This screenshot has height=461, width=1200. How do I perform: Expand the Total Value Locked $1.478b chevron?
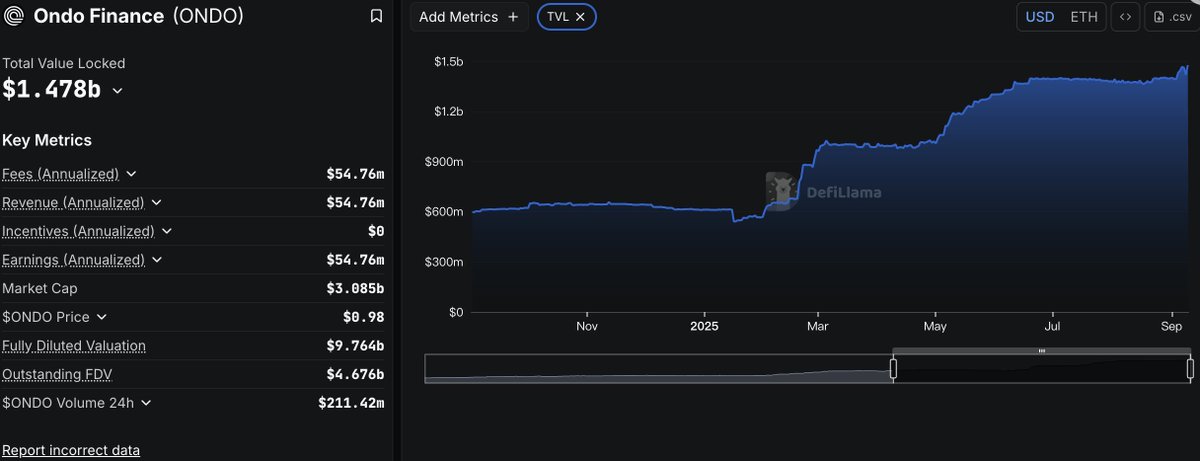[x=117, y=91]
